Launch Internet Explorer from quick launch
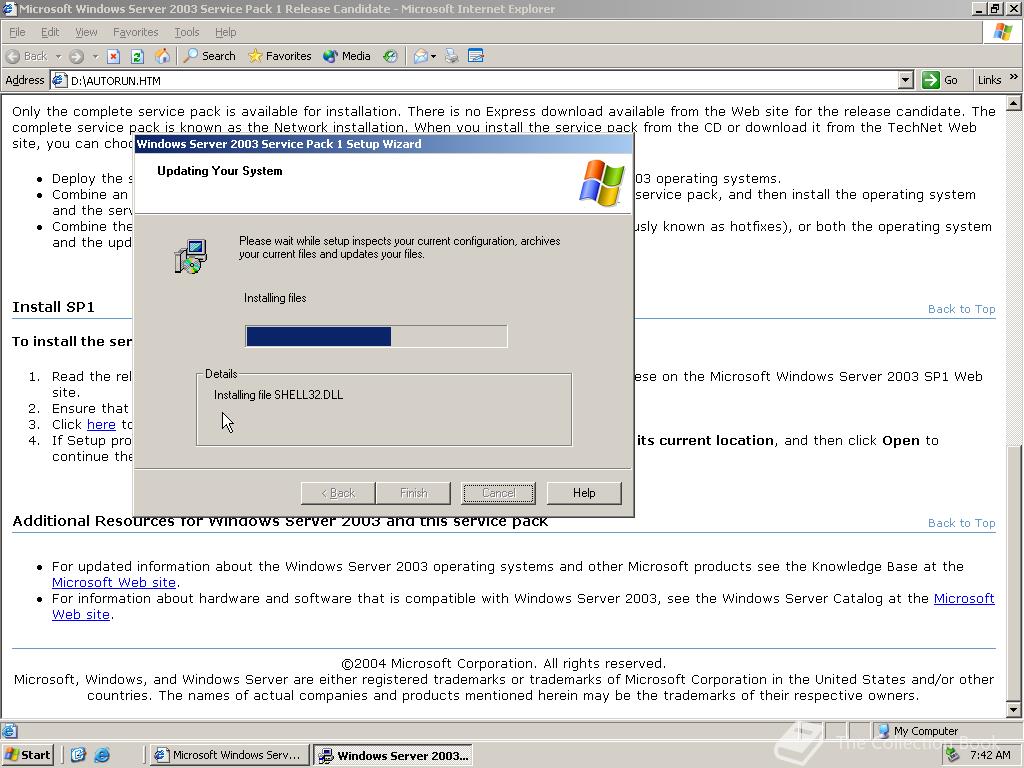The image size is (1024, 768). [102, 755]
